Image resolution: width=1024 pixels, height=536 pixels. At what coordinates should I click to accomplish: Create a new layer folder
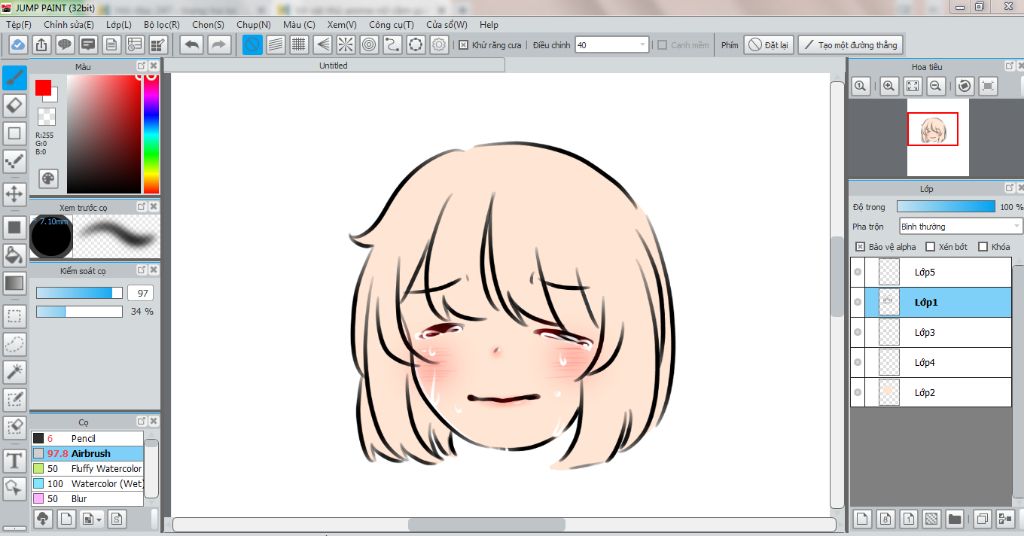point(955,519)
